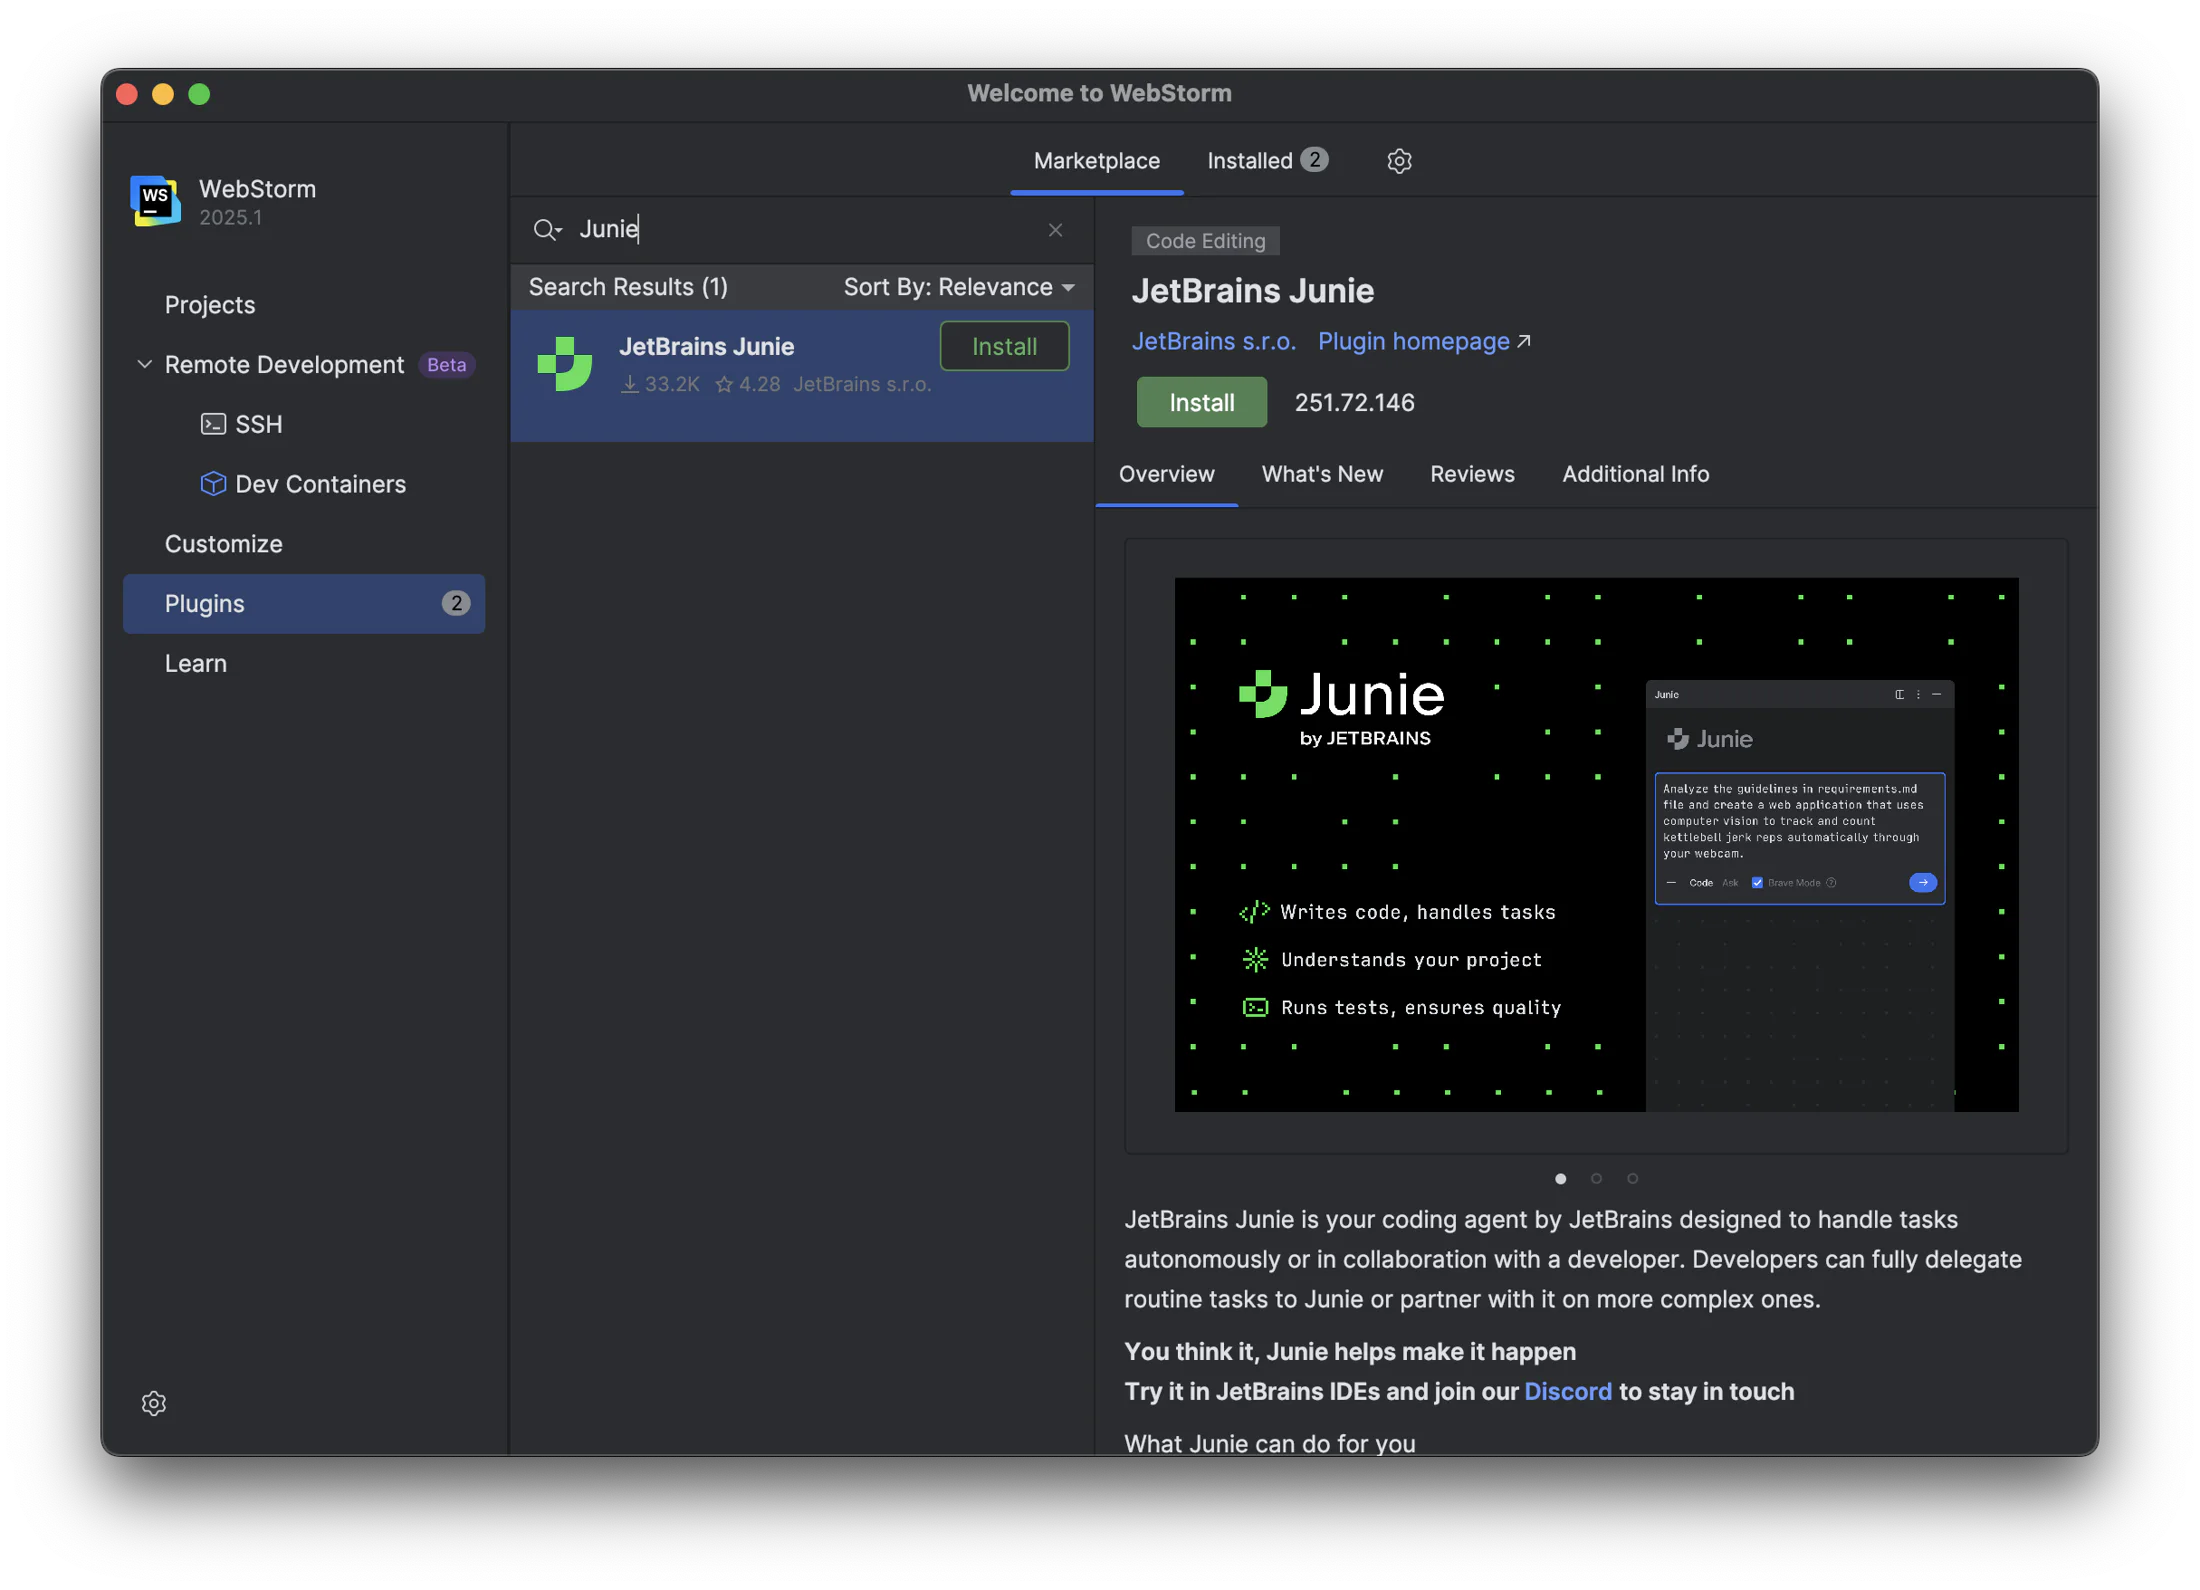Go to Learn in the sidebar

[196, 663]
